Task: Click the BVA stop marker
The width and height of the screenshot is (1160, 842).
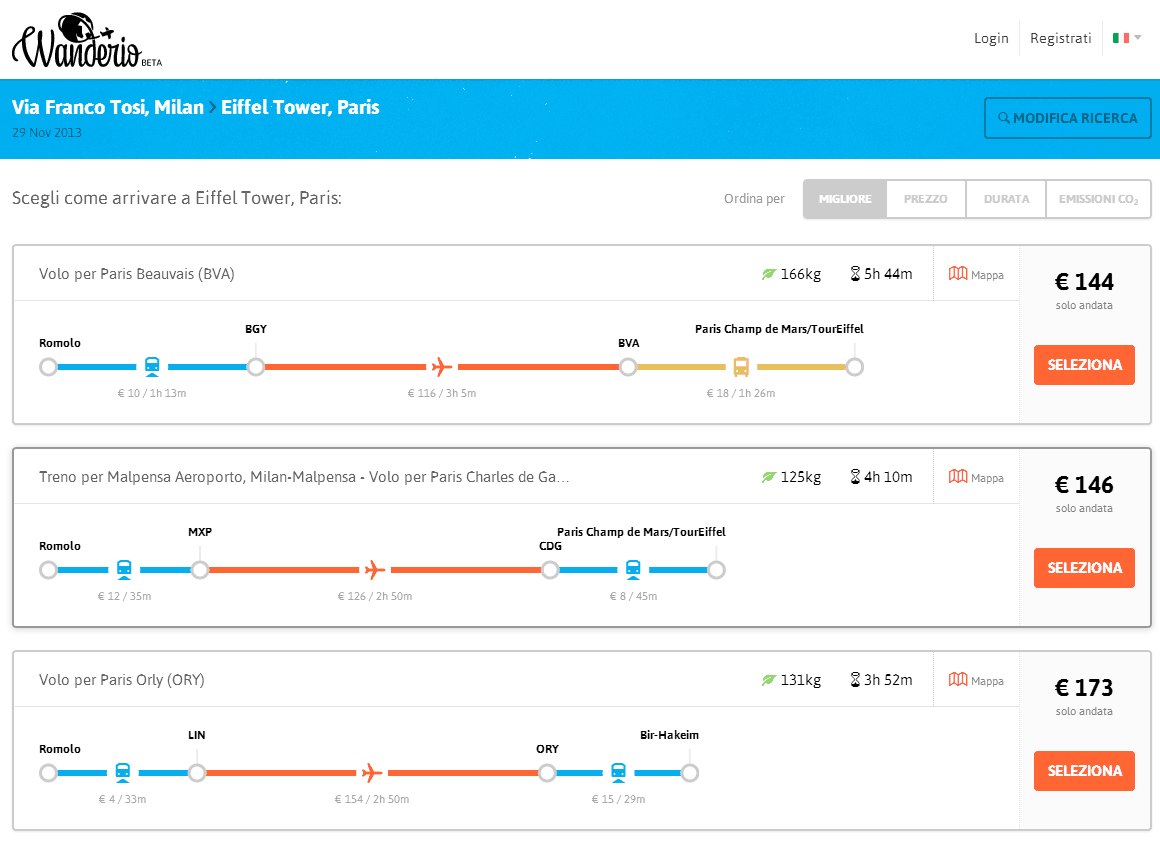Action: coord(628,367)
